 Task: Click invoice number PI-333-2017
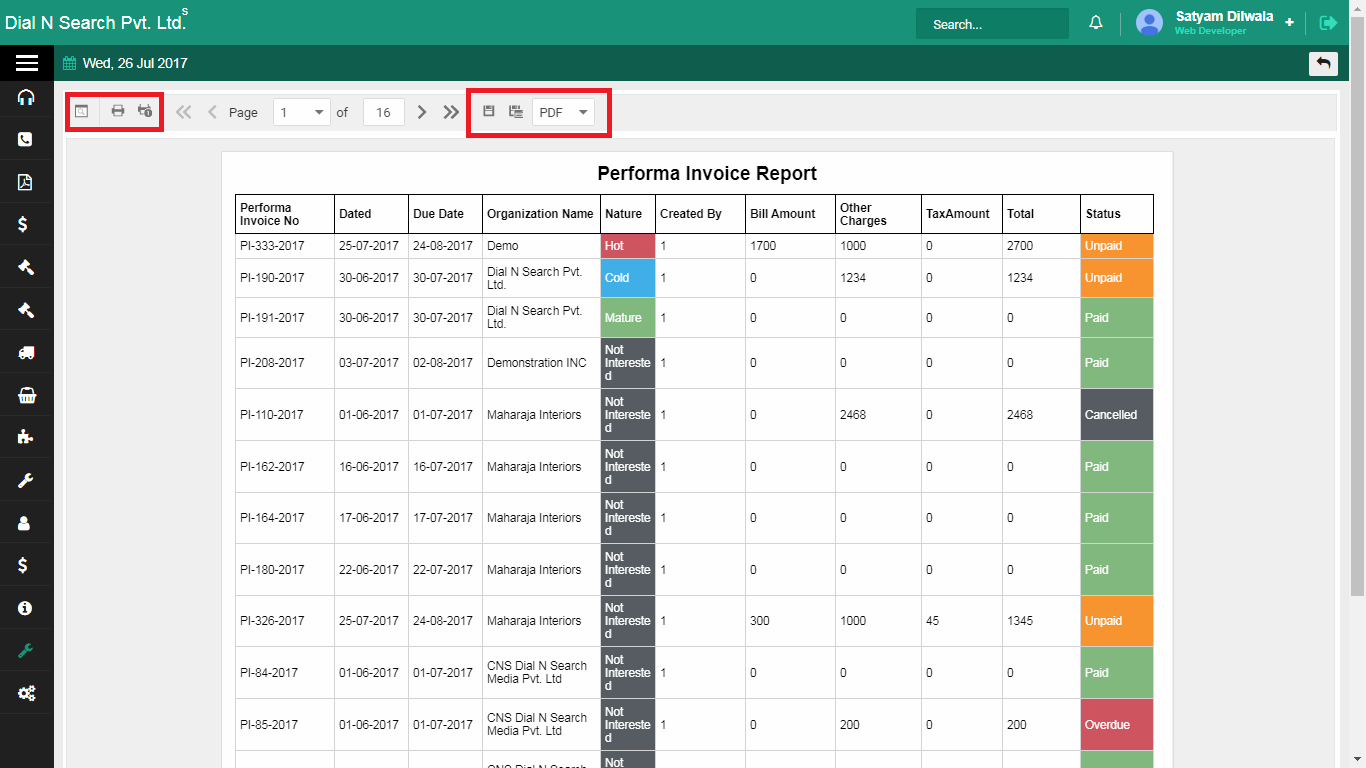coord(272,246)
